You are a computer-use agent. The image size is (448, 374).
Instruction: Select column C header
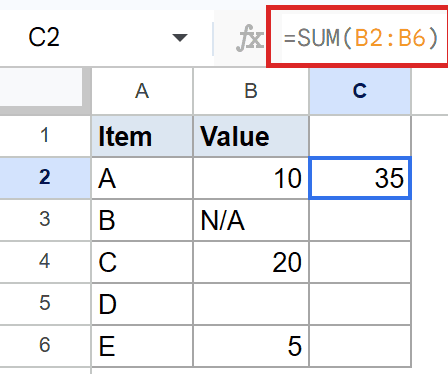pyautogui.click(x=360, y=91)
